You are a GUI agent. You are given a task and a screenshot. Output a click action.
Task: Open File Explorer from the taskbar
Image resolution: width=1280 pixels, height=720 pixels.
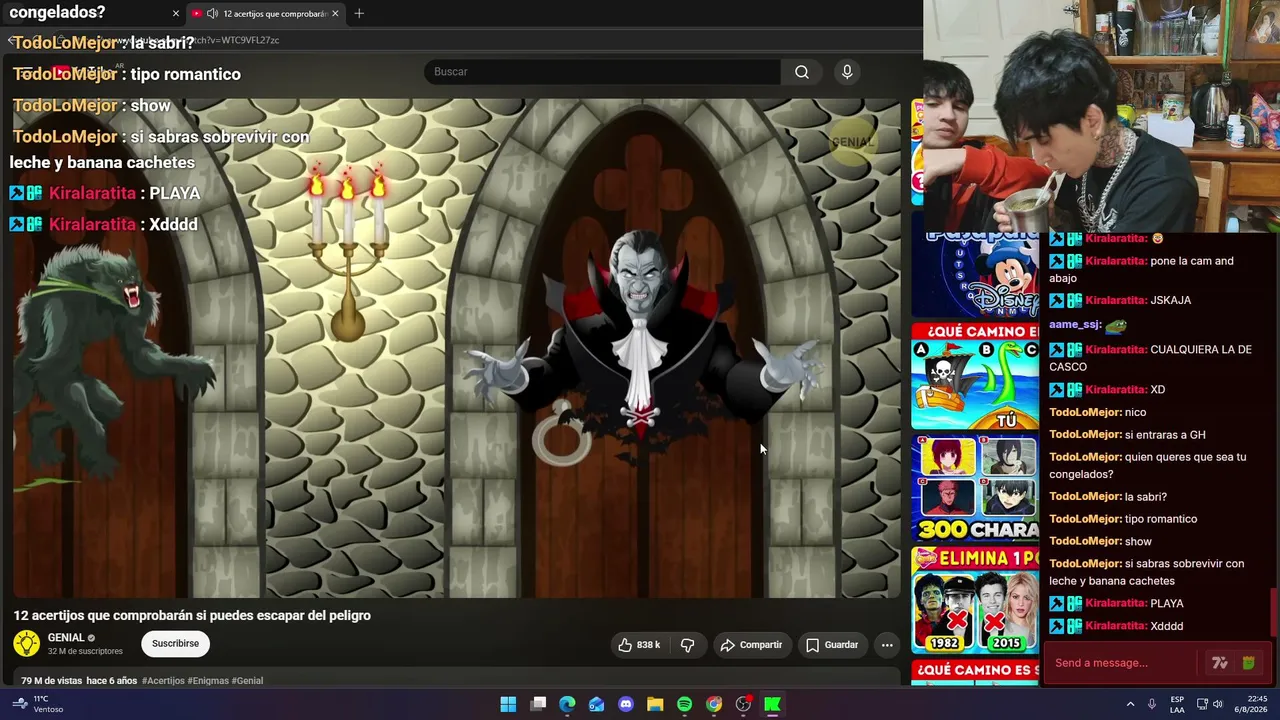pos(655,704)
